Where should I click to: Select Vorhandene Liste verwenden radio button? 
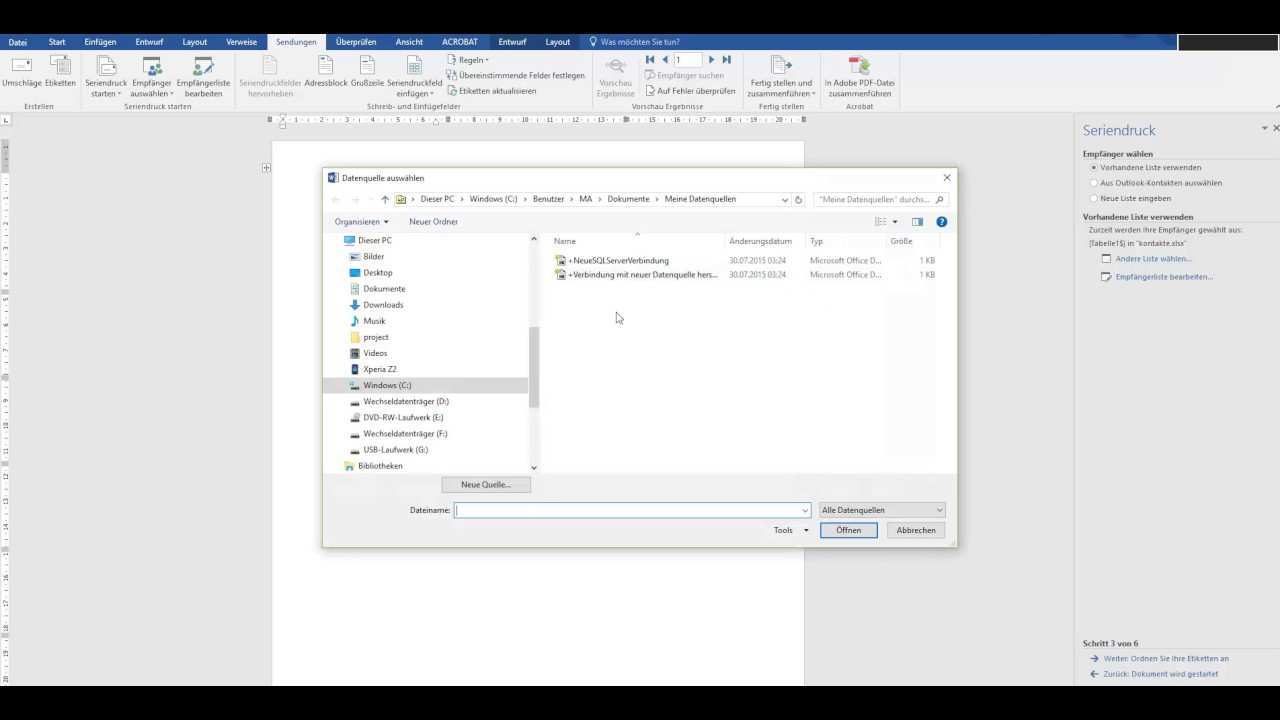tap(1094, 168)
